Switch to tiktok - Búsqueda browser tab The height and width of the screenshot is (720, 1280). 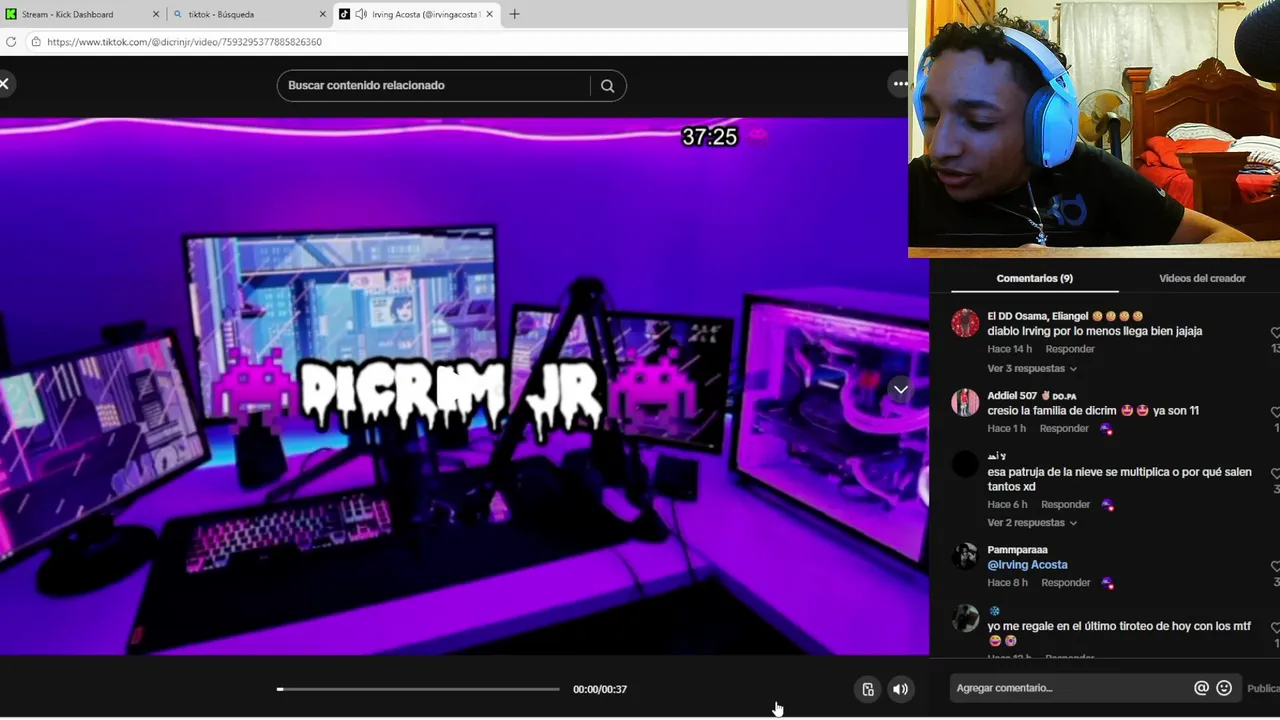[250, 14]
